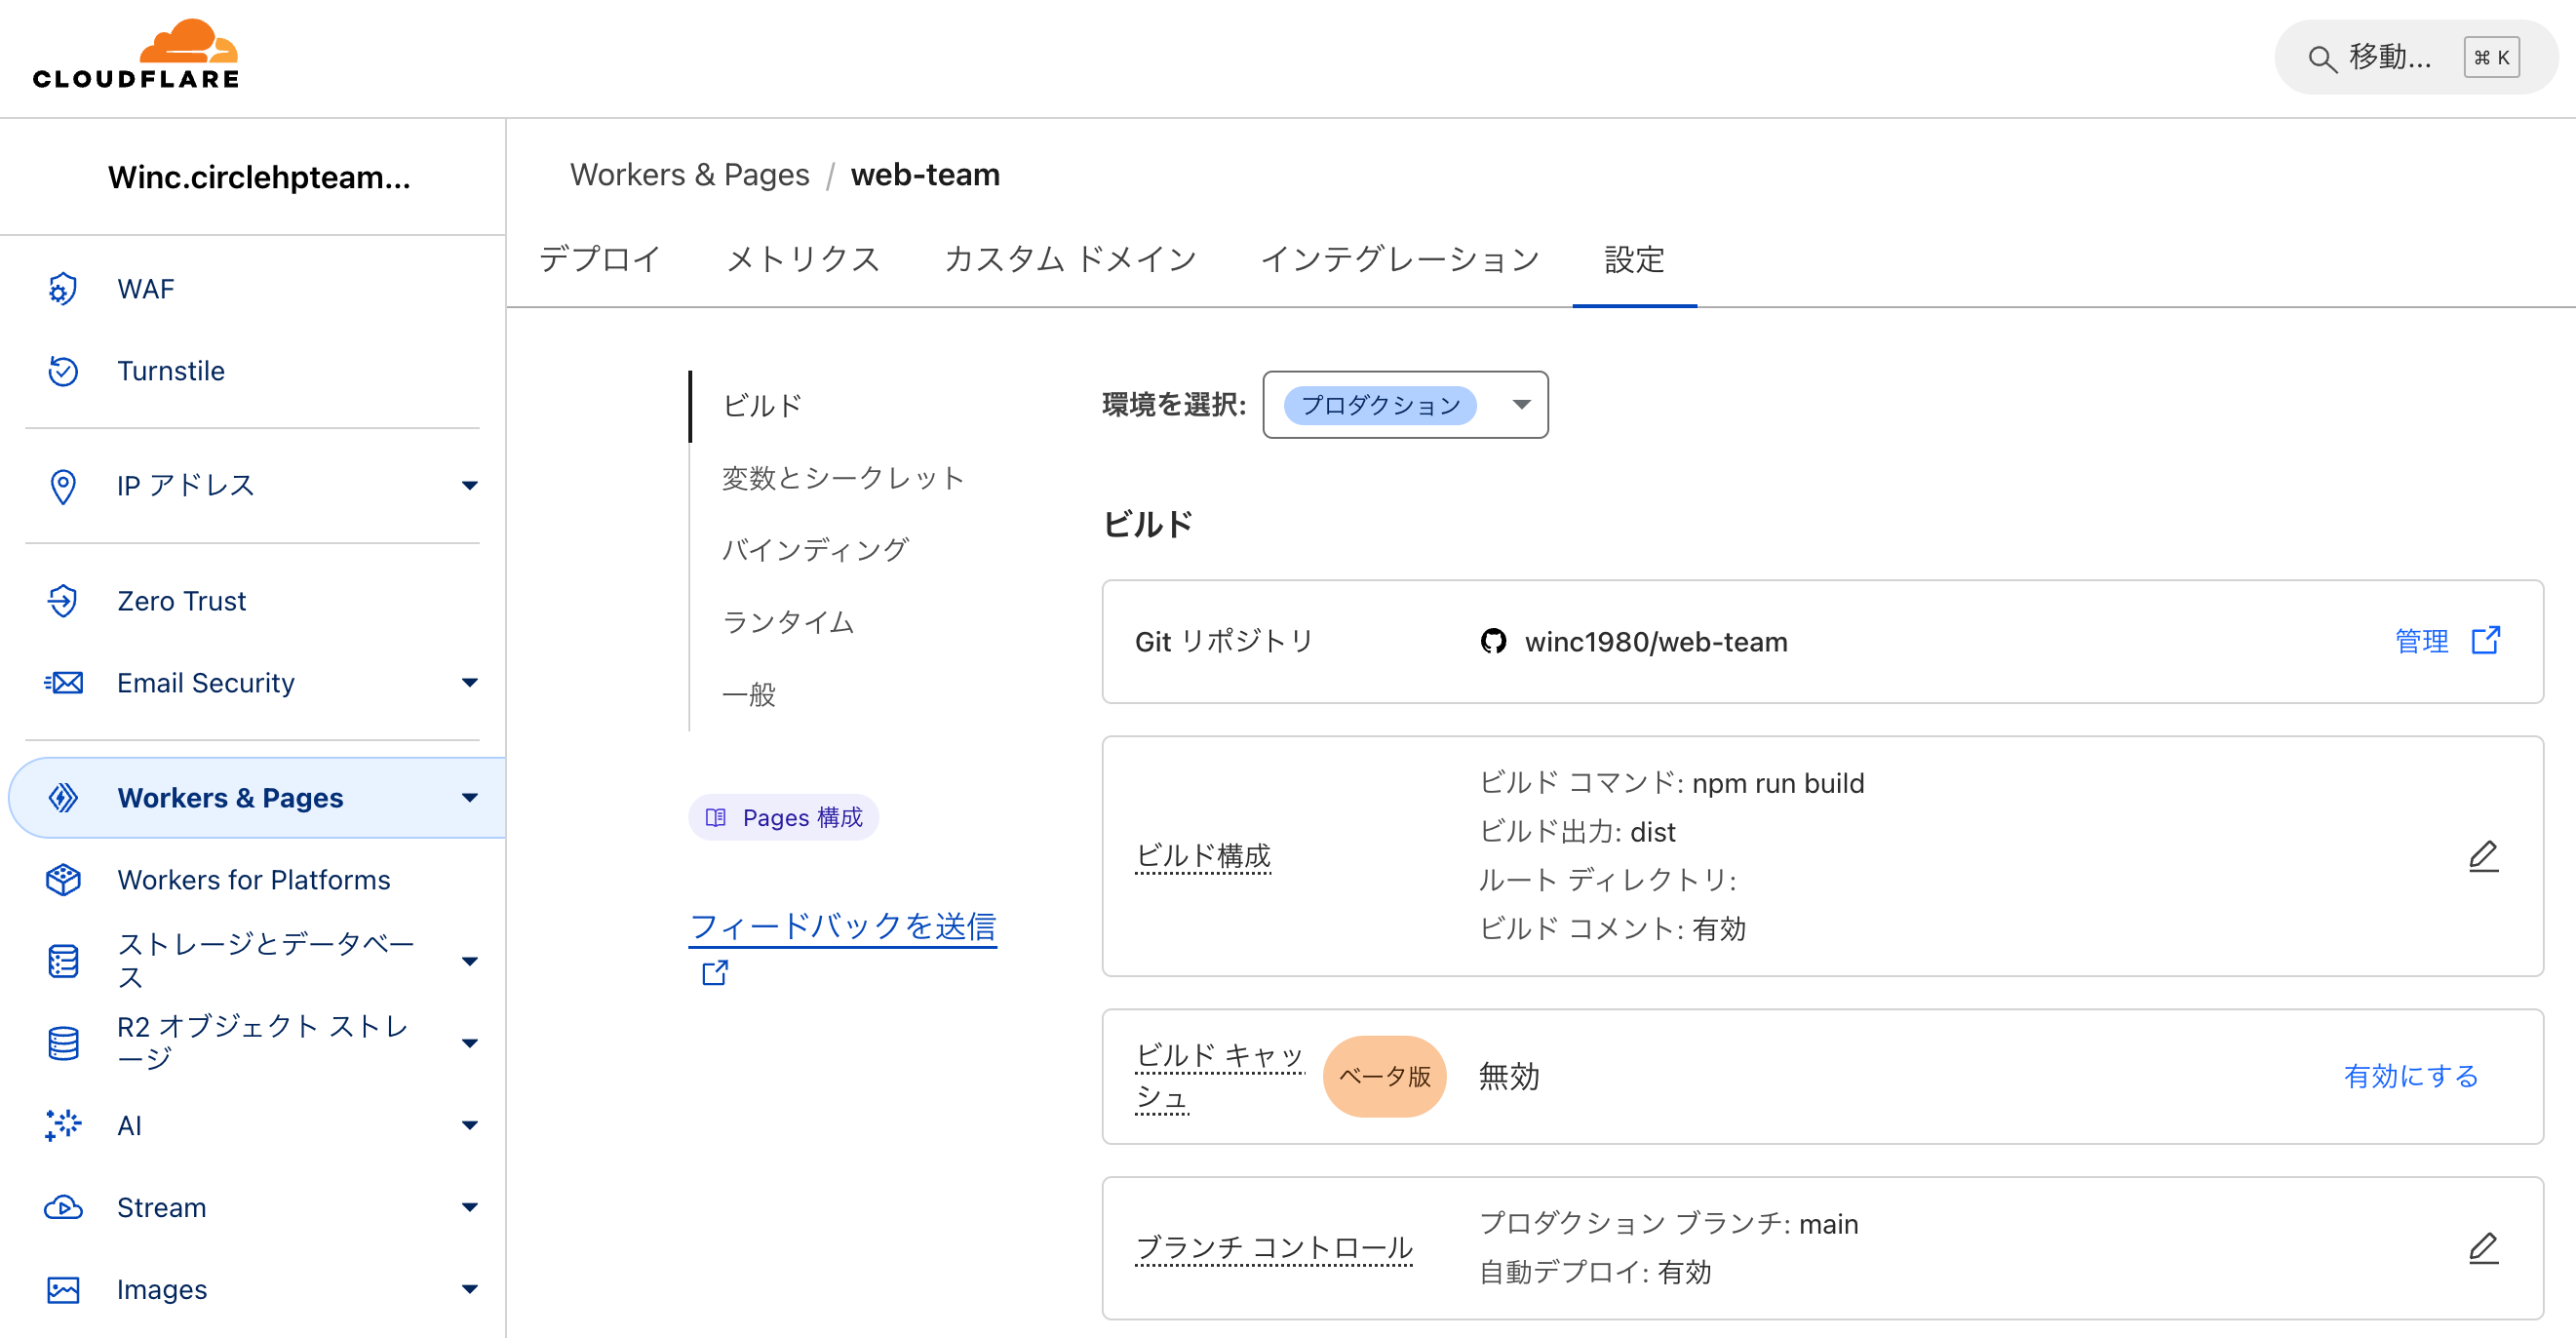
Task: Open the カスタム ドメイン tab
Action: coord(1069,260)
